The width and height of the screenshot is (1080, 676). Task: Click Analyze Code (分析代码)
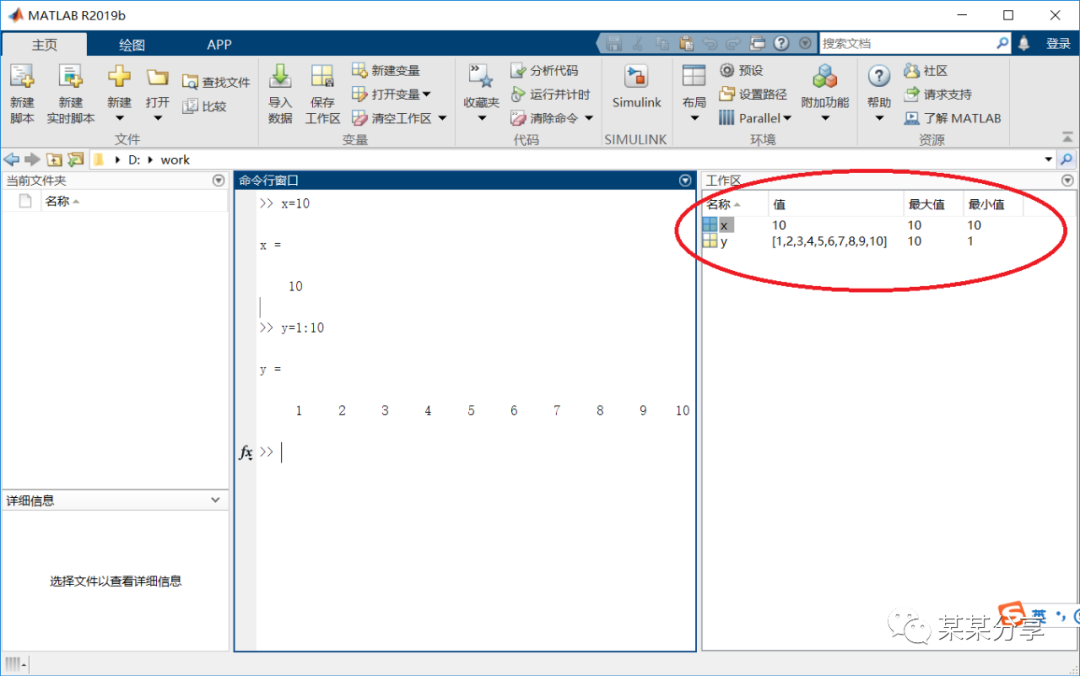click(x=544, y=70)
